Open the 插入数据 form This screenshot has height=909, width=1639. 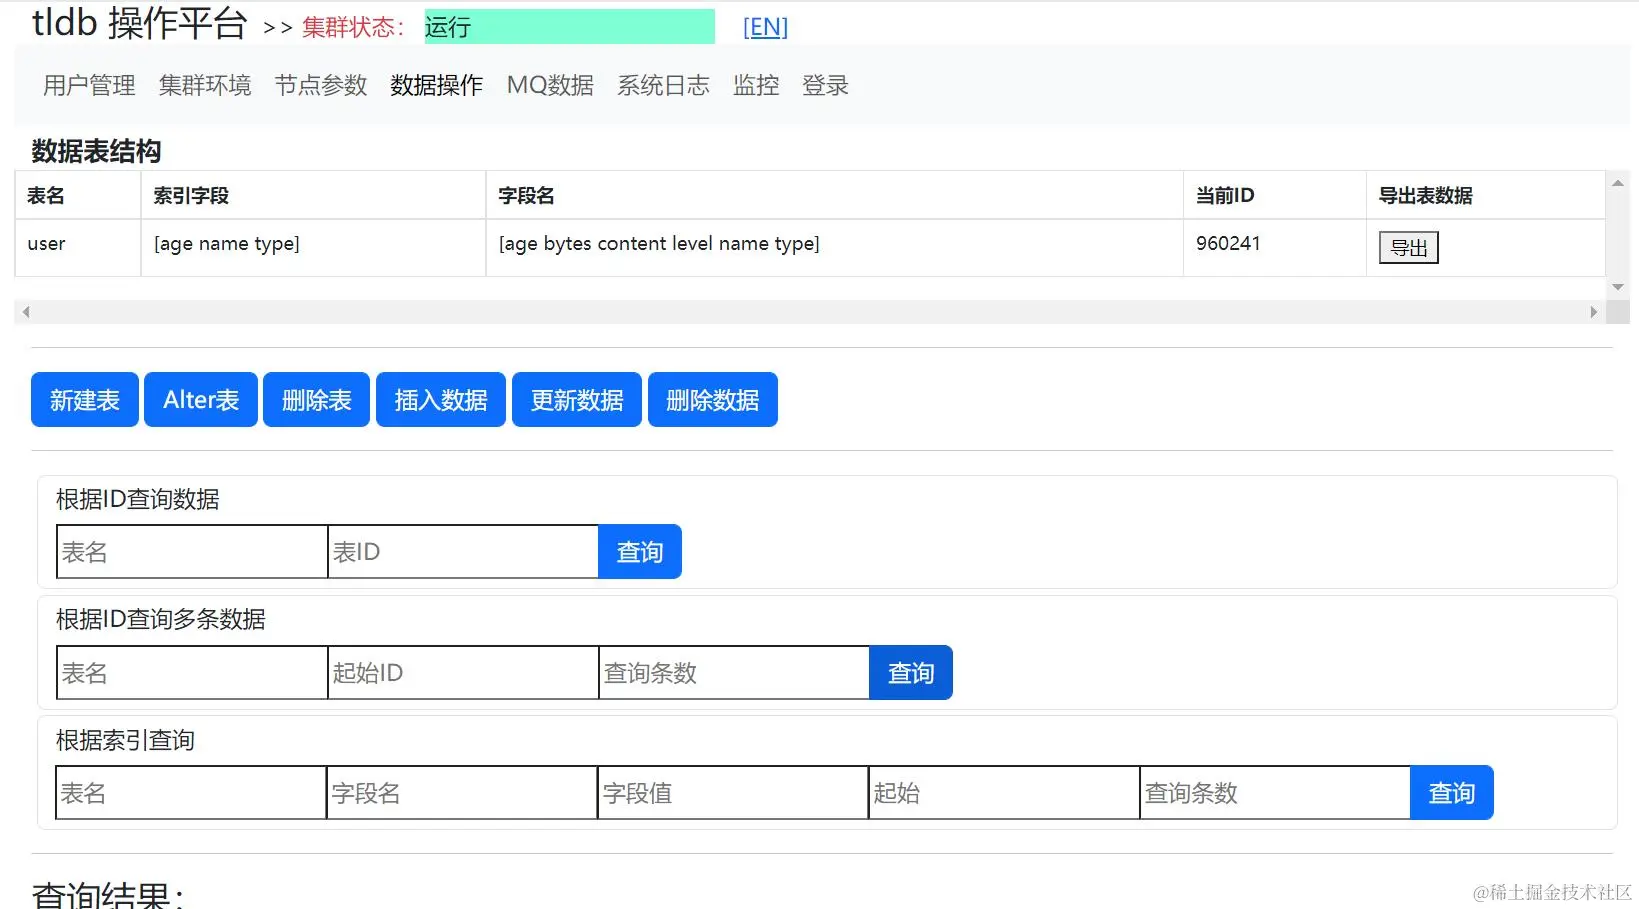coord(441,400)
